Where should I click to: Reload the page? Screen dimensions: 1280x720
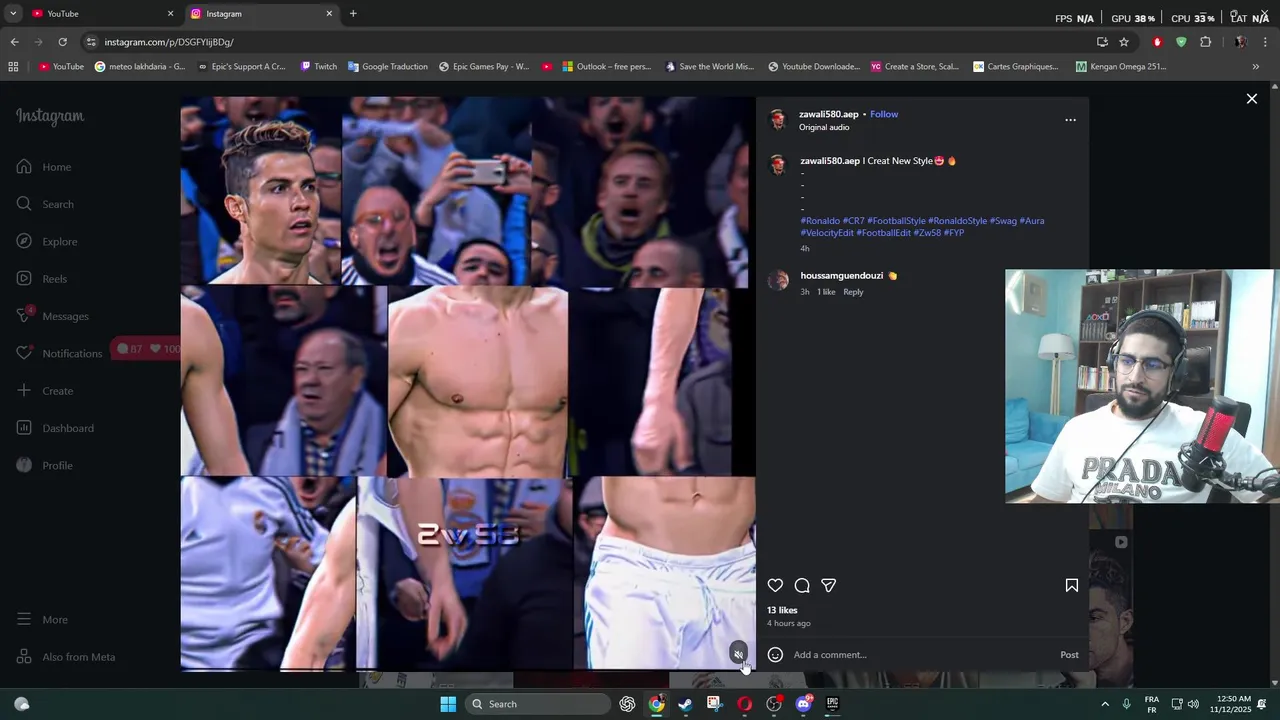coord(62,42)
